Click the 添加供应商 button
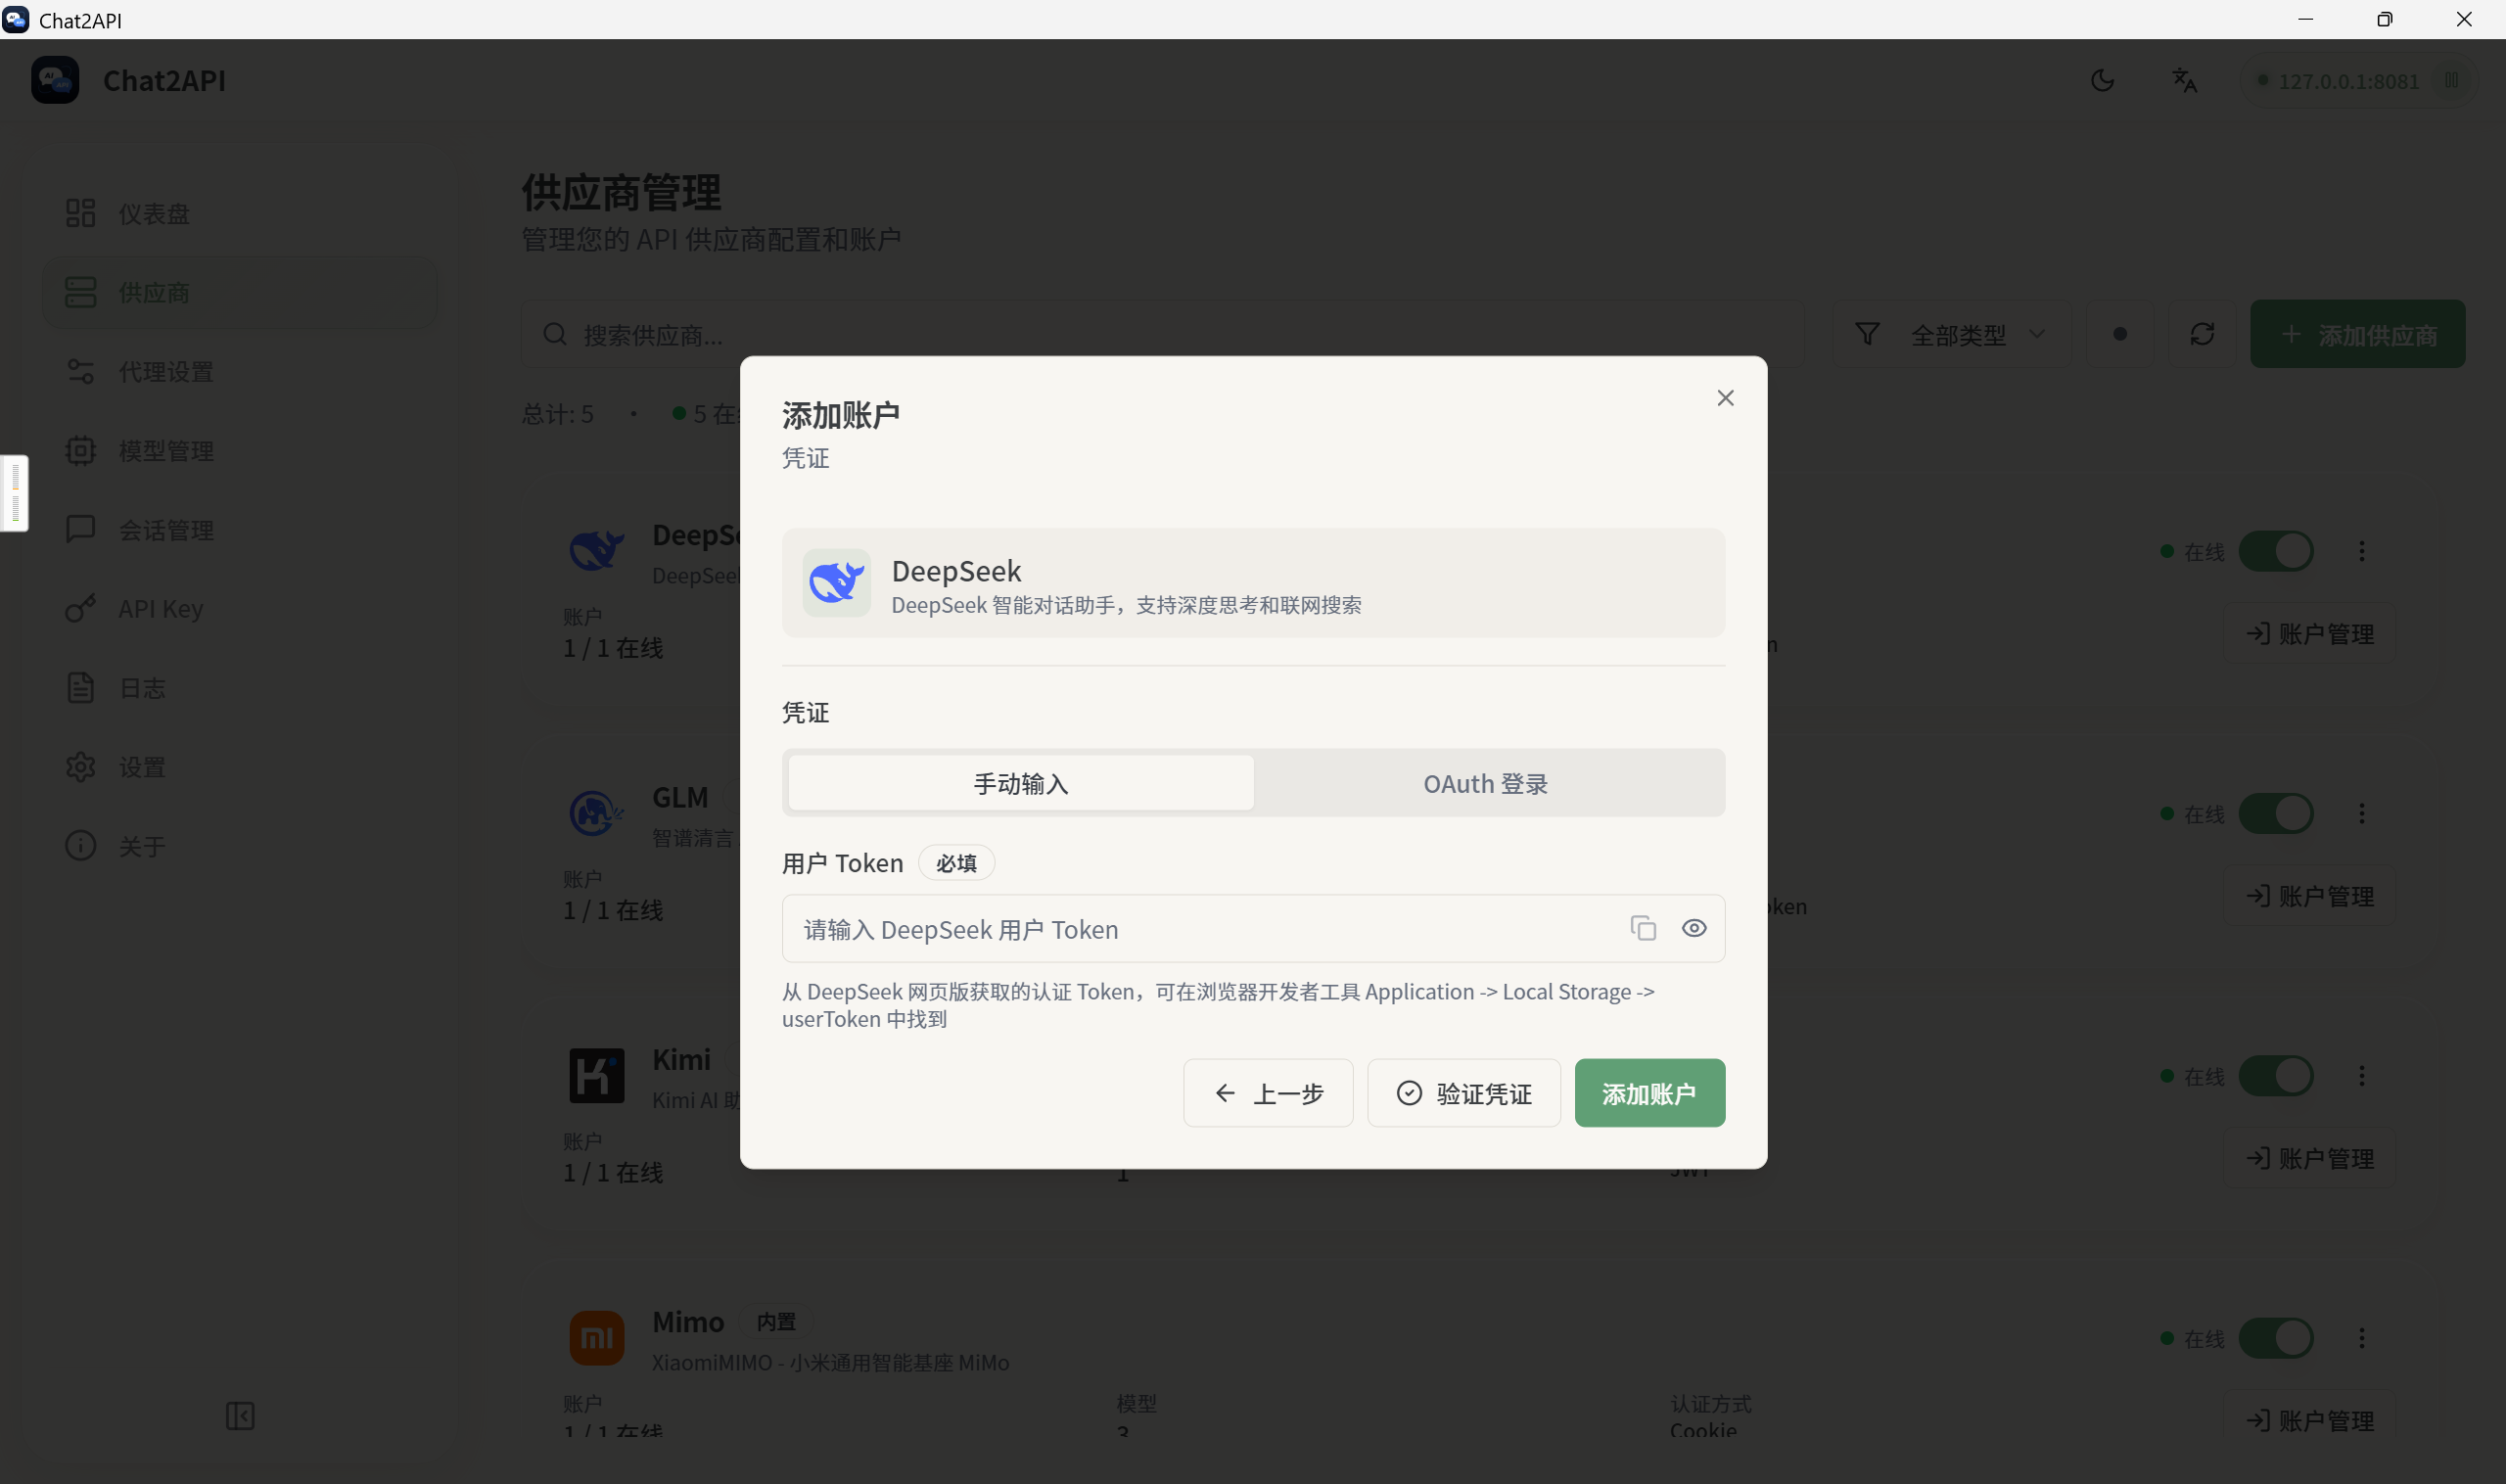2506x1484 pixels. pos(2357,334)
